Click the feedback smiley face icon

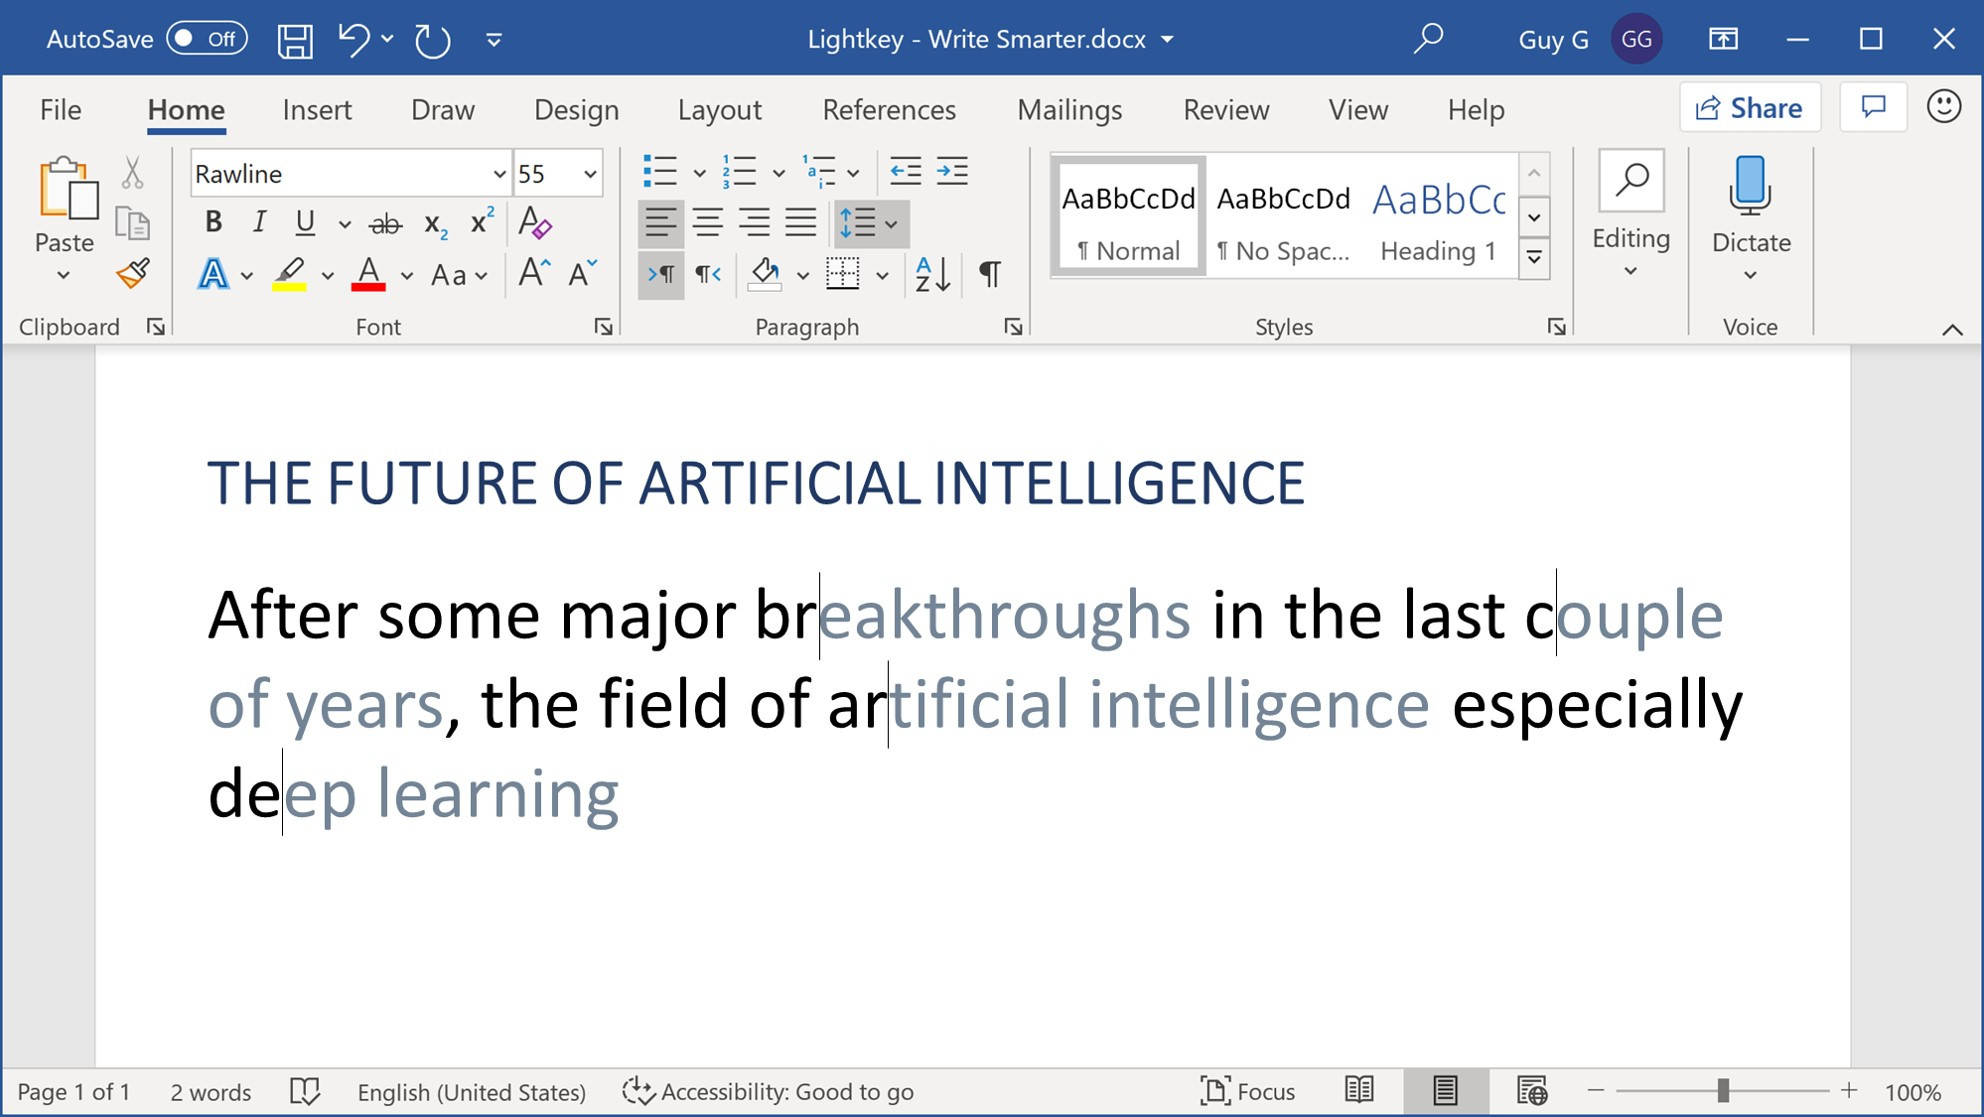point(1943,107)
